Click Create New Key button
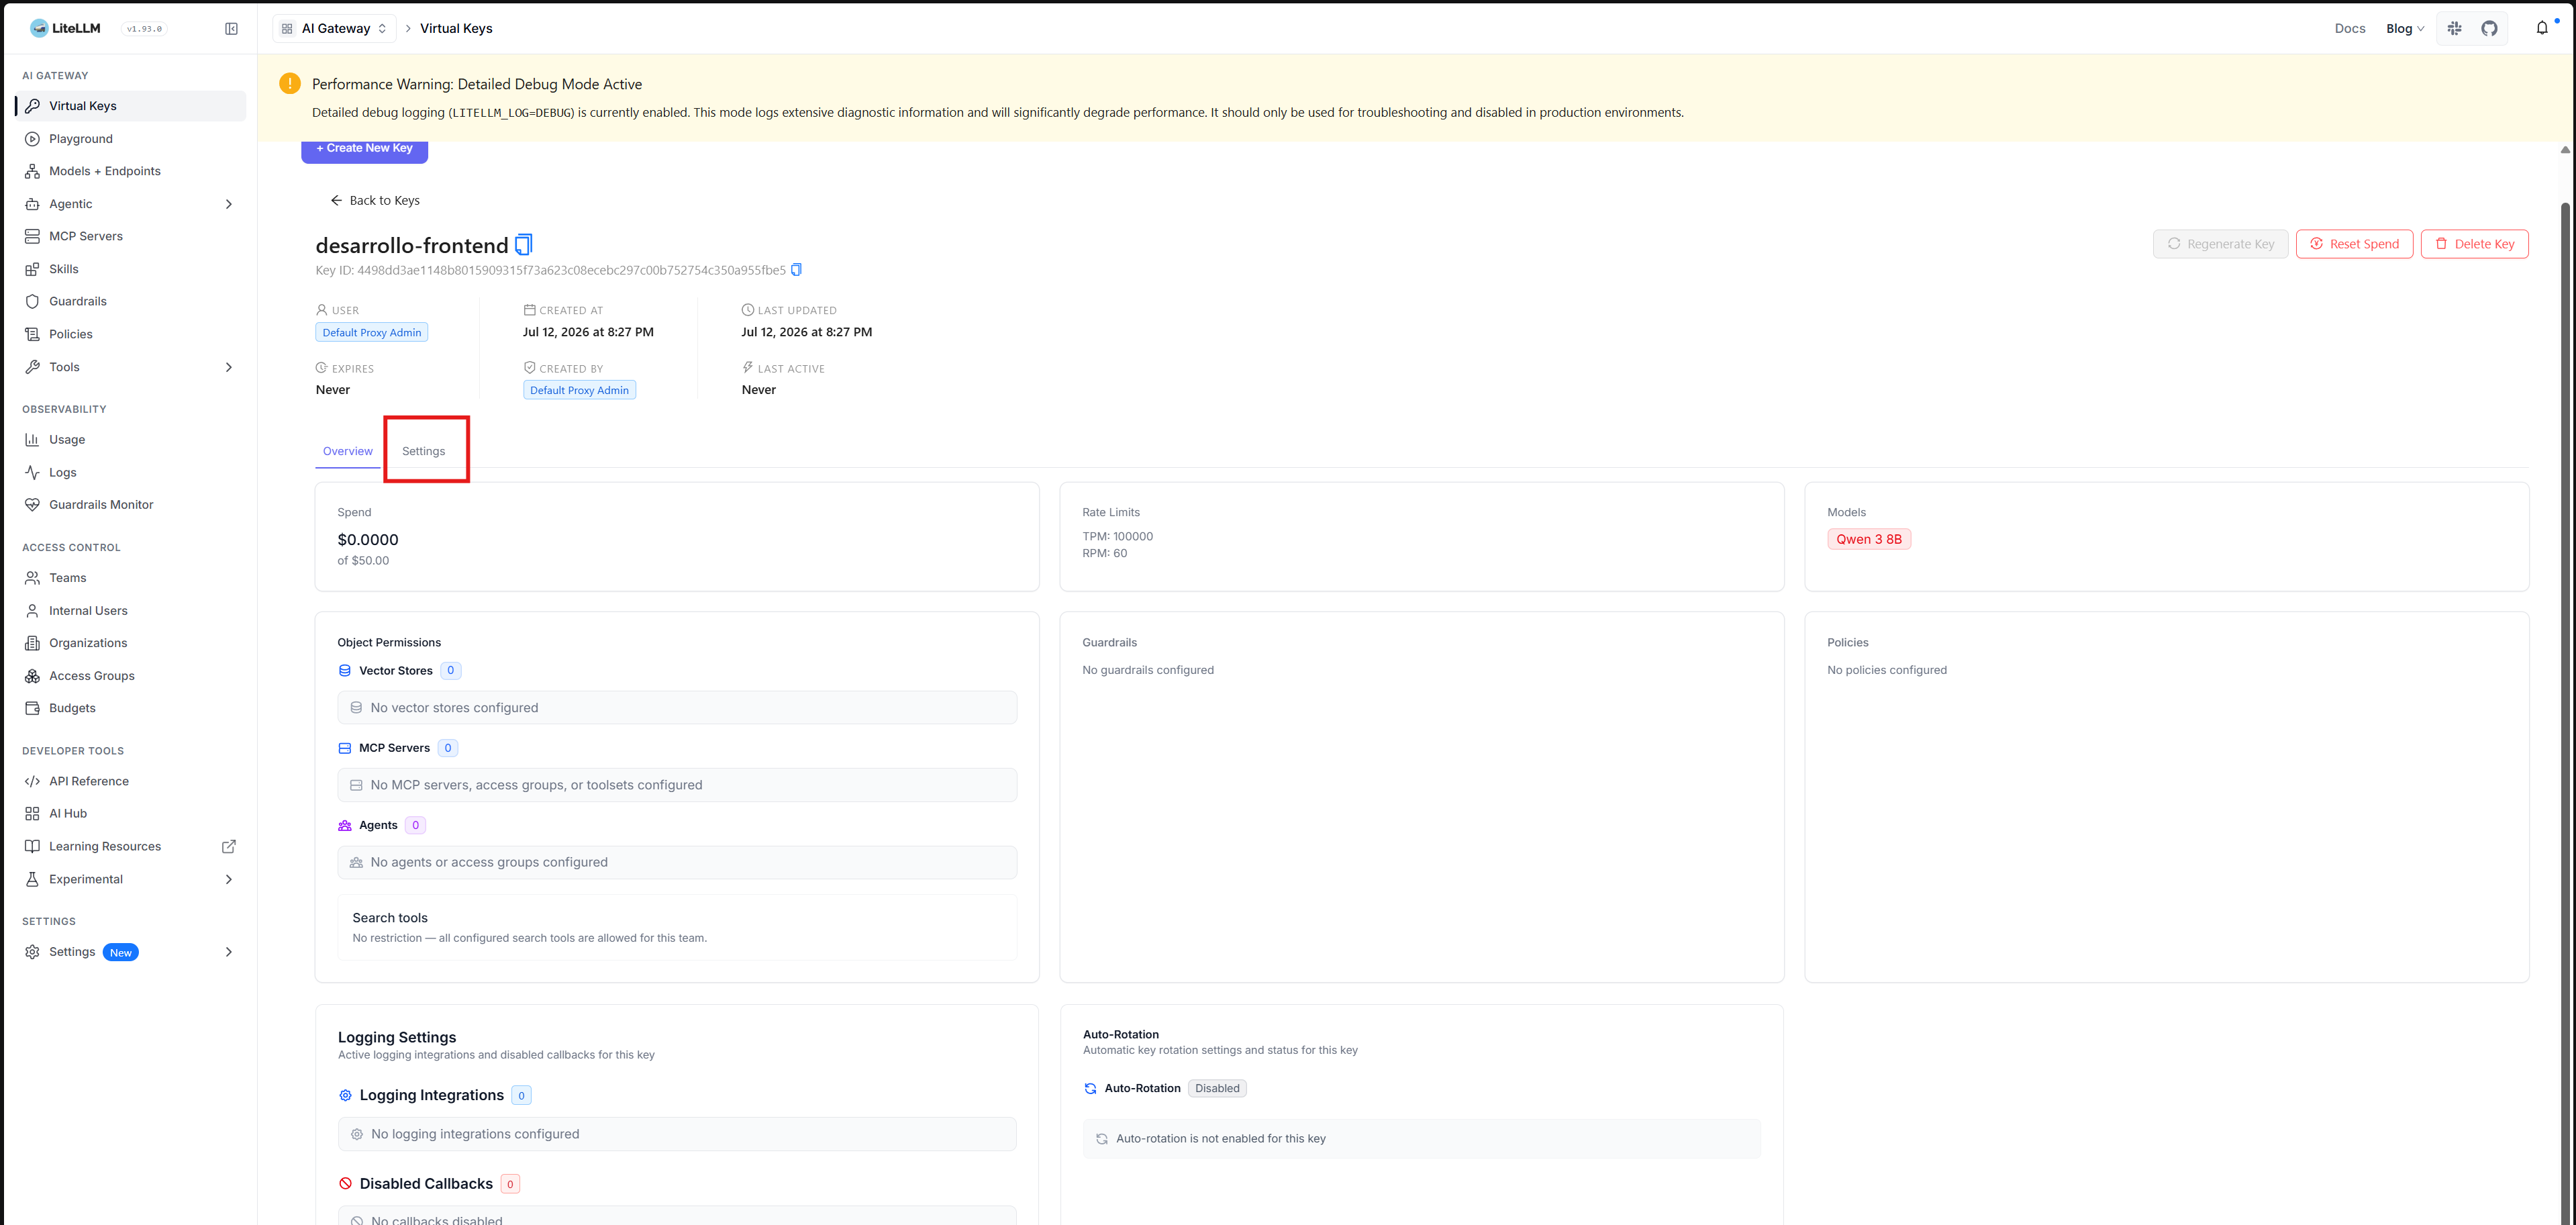Image resolution: width=2576 pixels, height=1225 pixels. pyautogui.click(x=364, y=149)
